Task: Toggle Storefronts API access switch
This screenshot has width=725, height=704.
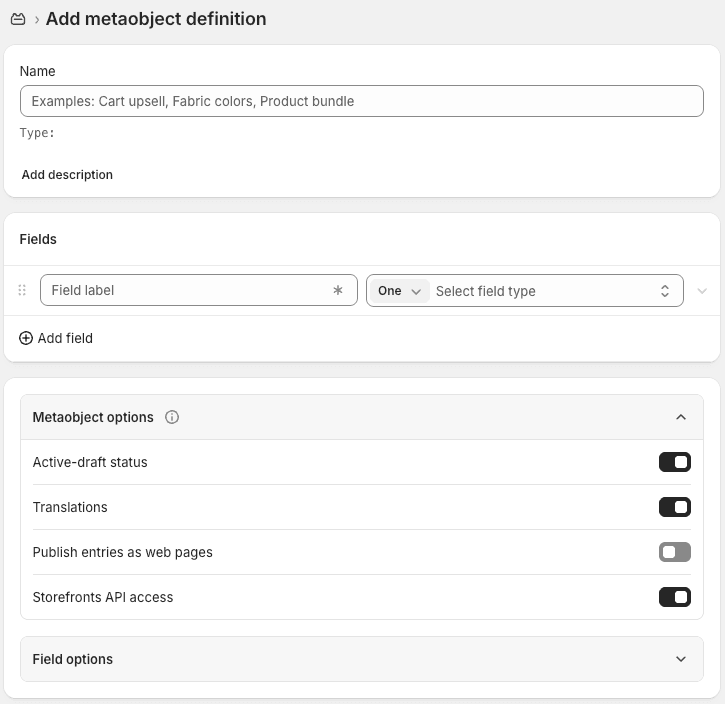Action: tap(674, 597)
